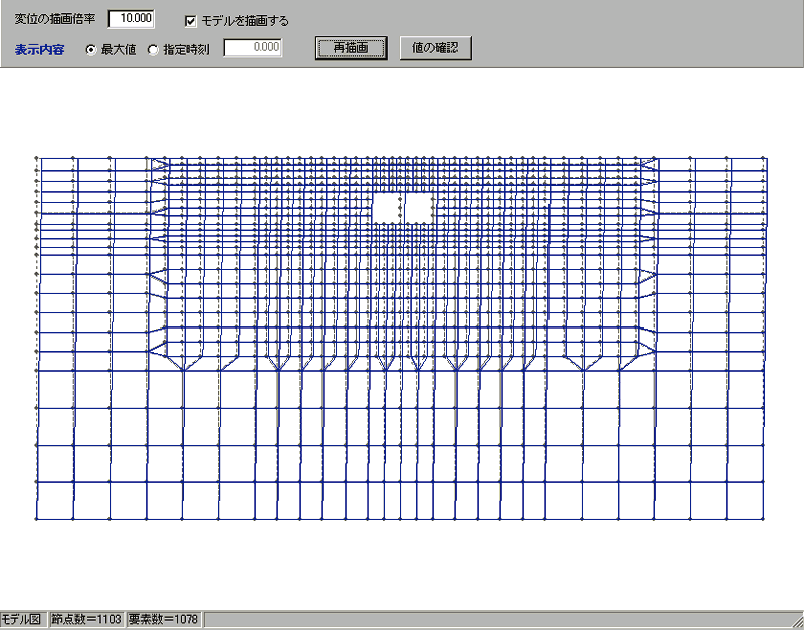Click the モデル図 status bar entry
804x630 pixels.
[x=22, y=619]
